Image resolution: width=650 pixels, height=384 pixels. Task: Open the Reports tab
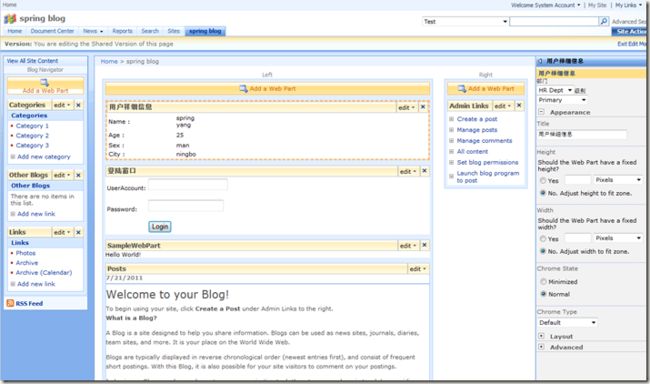(122, 31)
